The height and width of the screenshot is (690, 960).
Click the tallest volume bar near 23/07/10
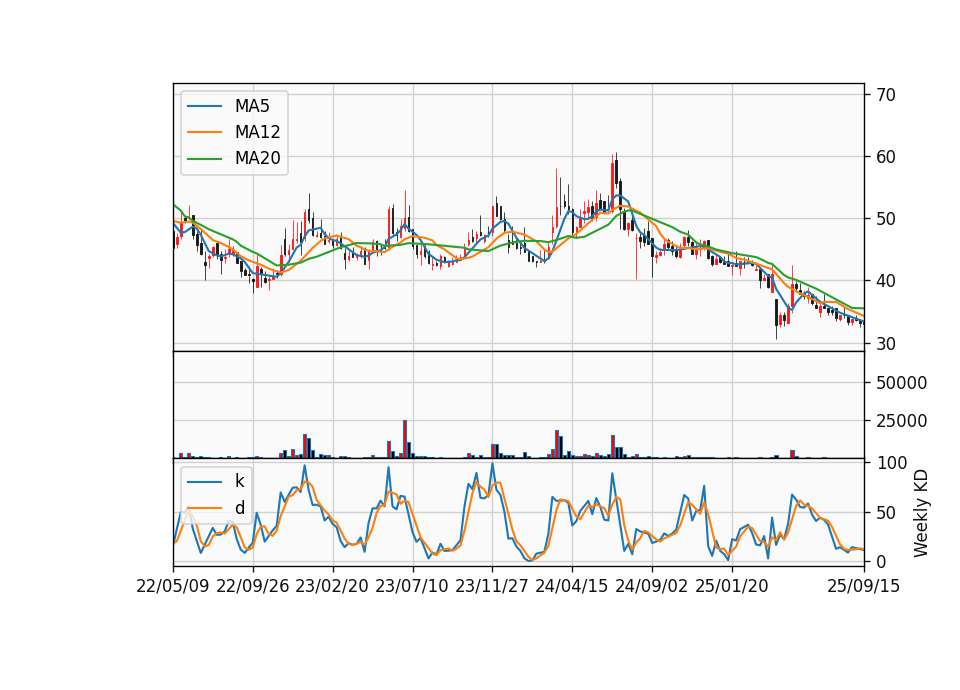[405, 439]
